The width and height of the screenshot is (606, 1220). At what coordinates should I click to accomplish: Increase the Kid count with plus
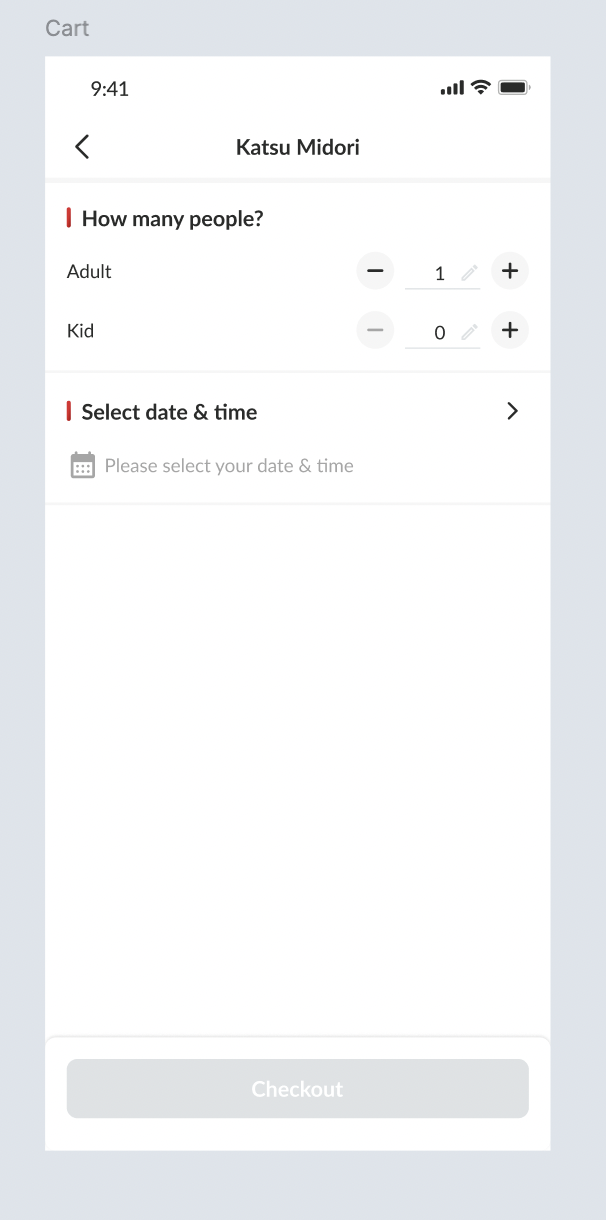pyautogui.click(x=510, y=331)
